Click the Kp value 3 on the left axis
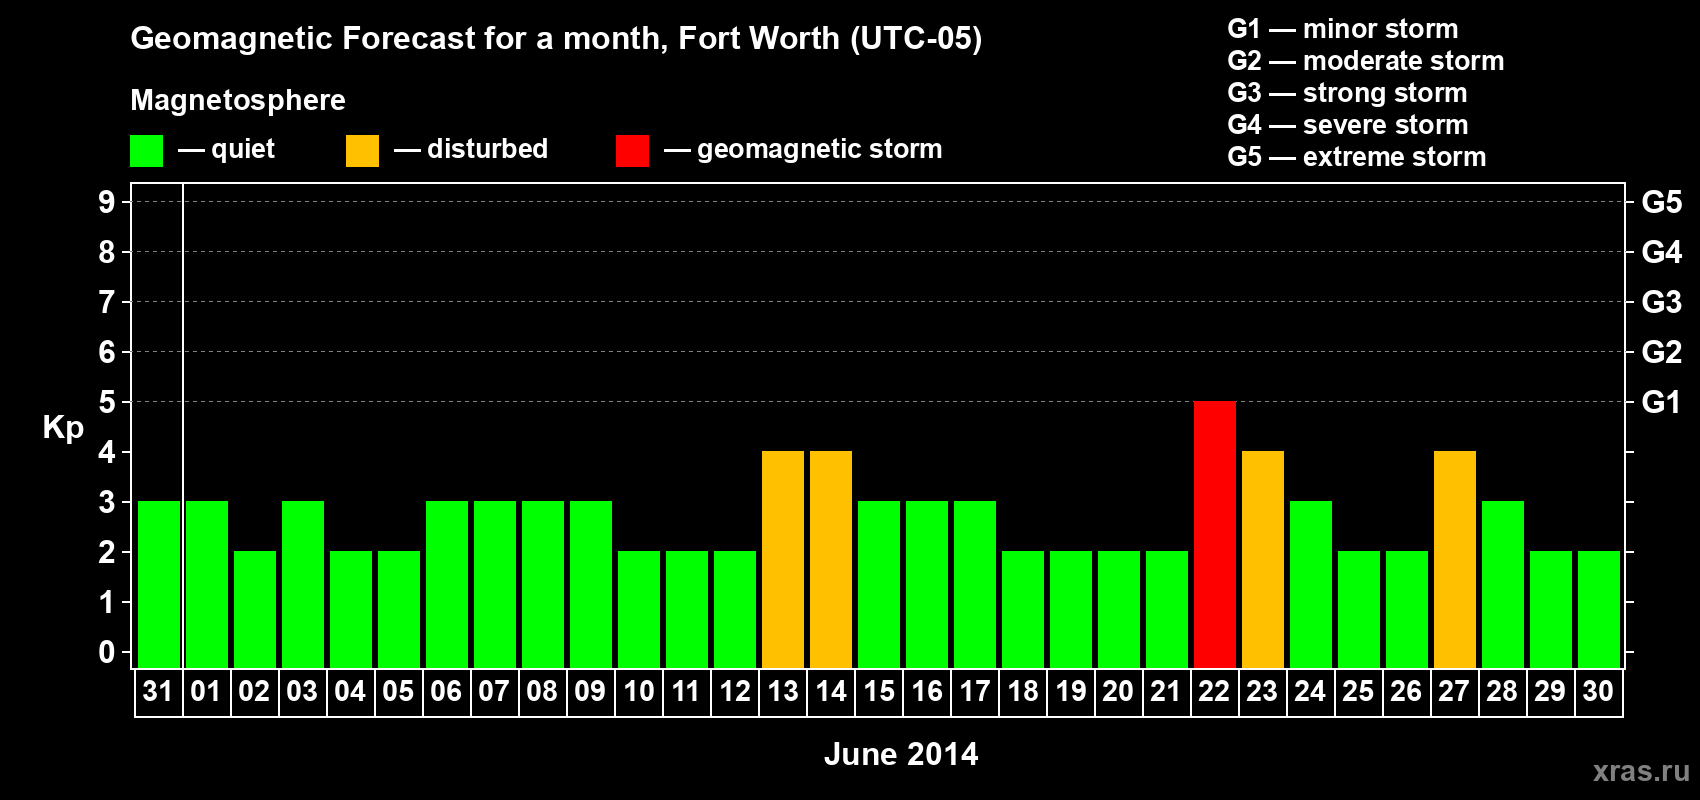 tap(107, 502)
